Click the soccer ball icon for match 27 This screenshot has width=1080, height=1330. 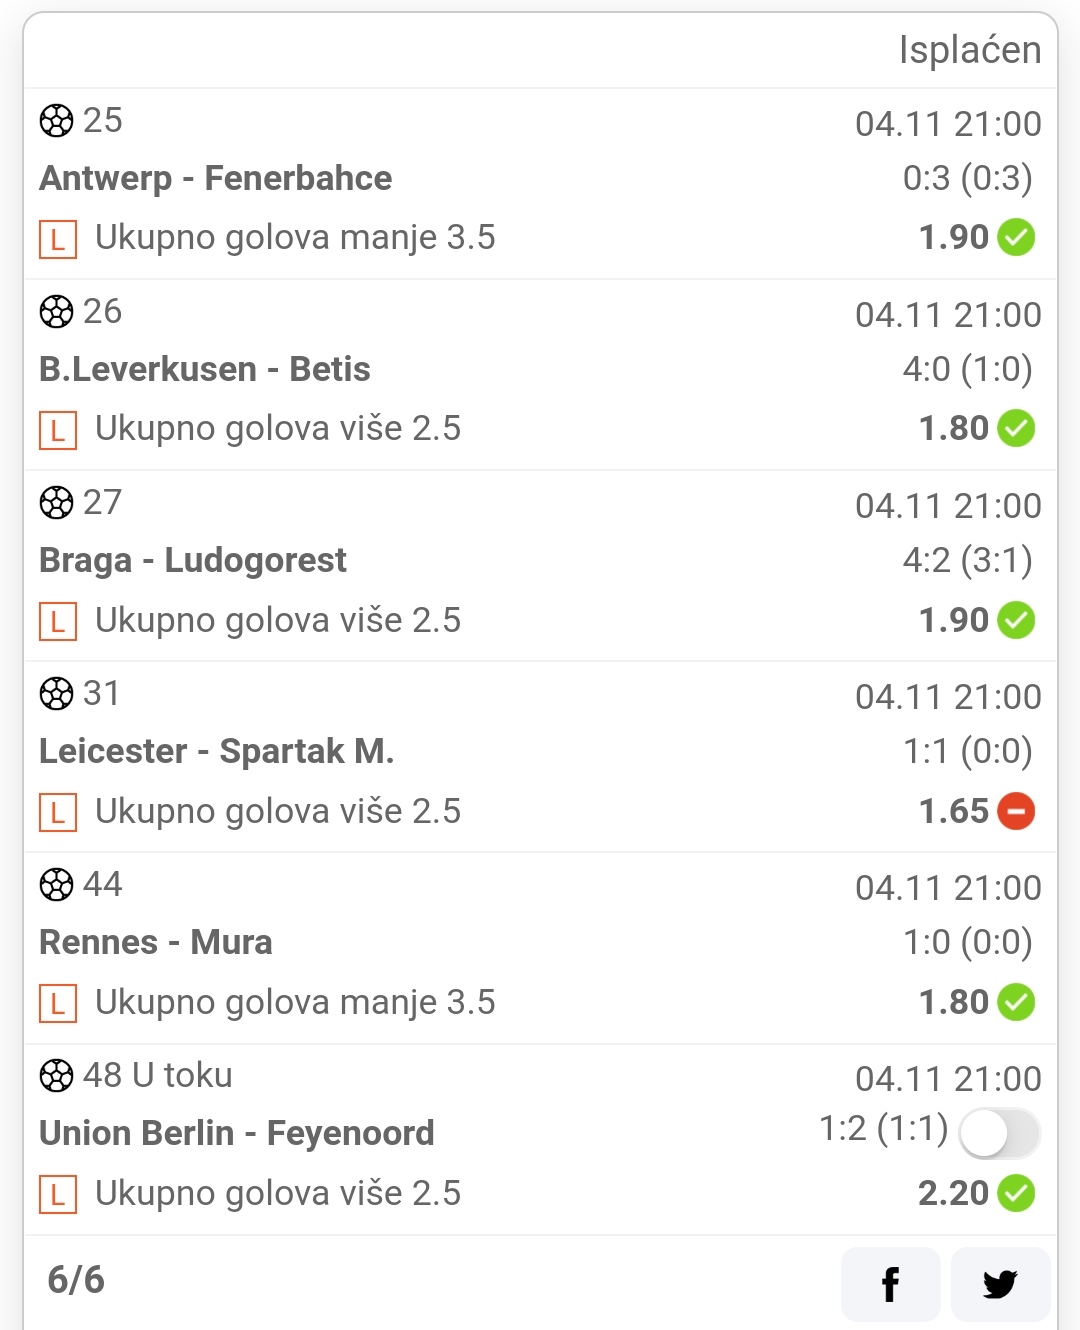pos(56,503)
